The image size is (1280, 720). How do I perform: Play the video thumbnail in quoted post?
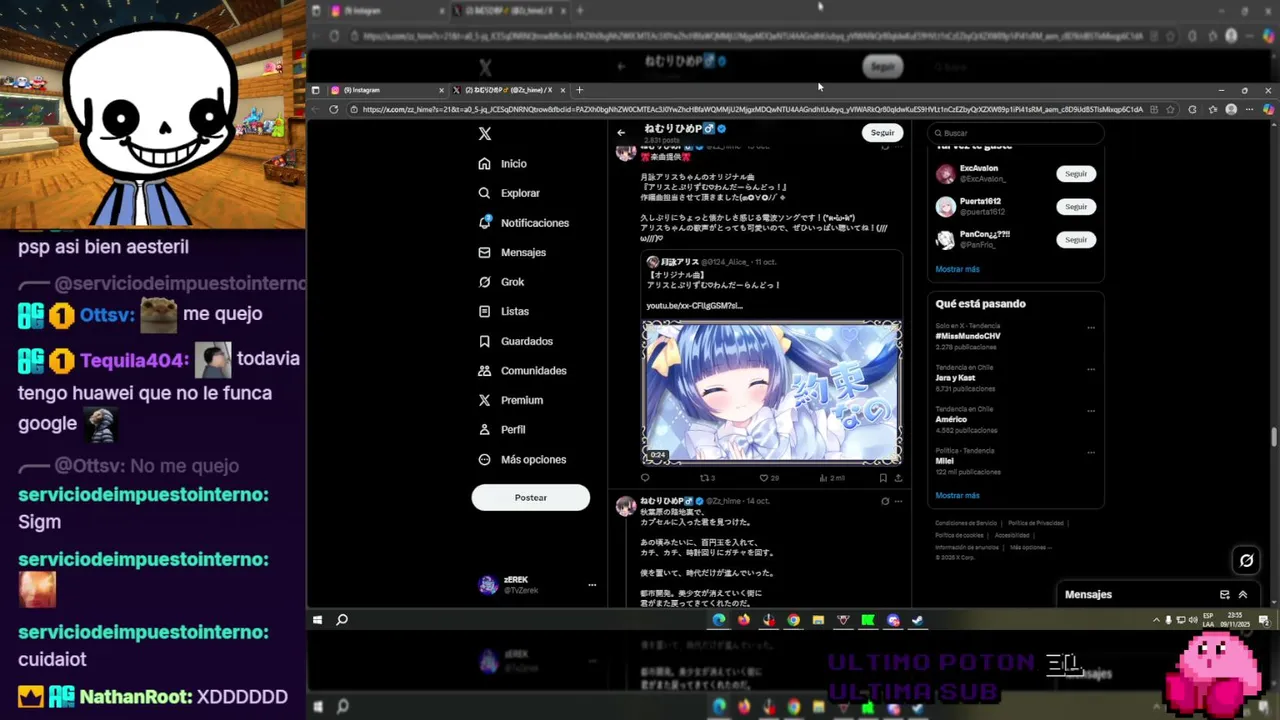771,392
